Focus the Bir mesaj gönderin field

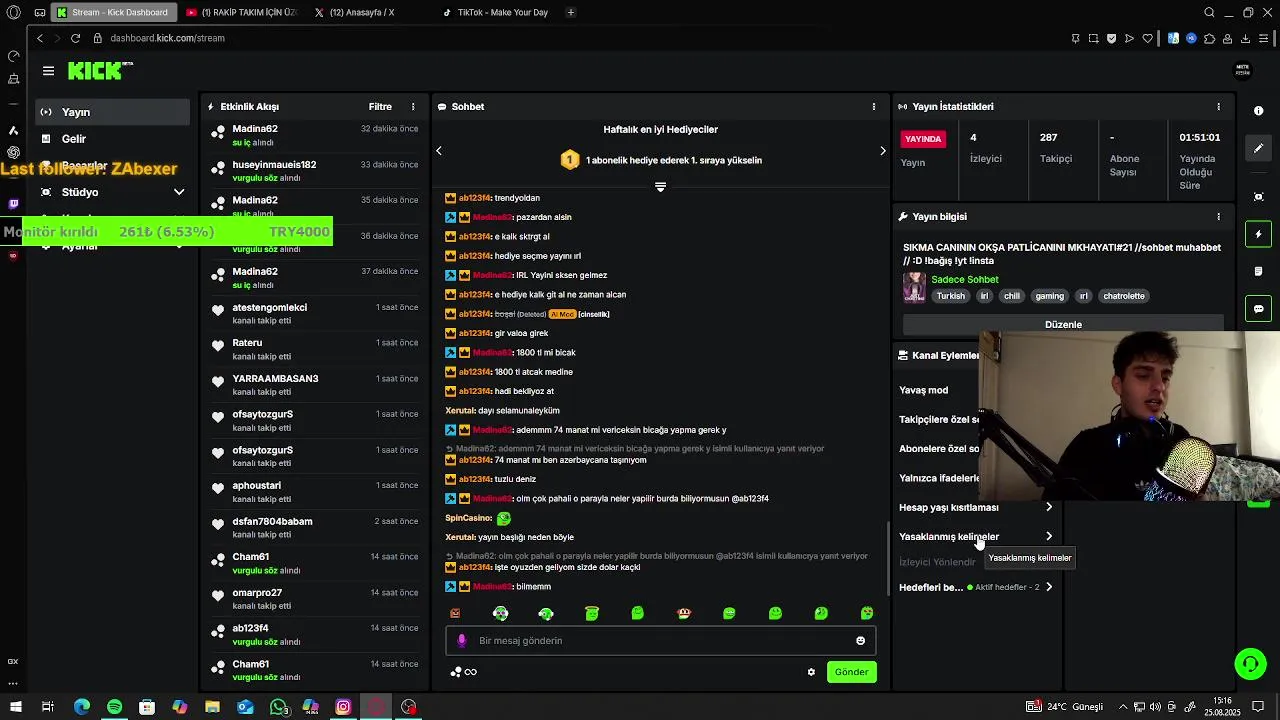click(x=660, y=641)
